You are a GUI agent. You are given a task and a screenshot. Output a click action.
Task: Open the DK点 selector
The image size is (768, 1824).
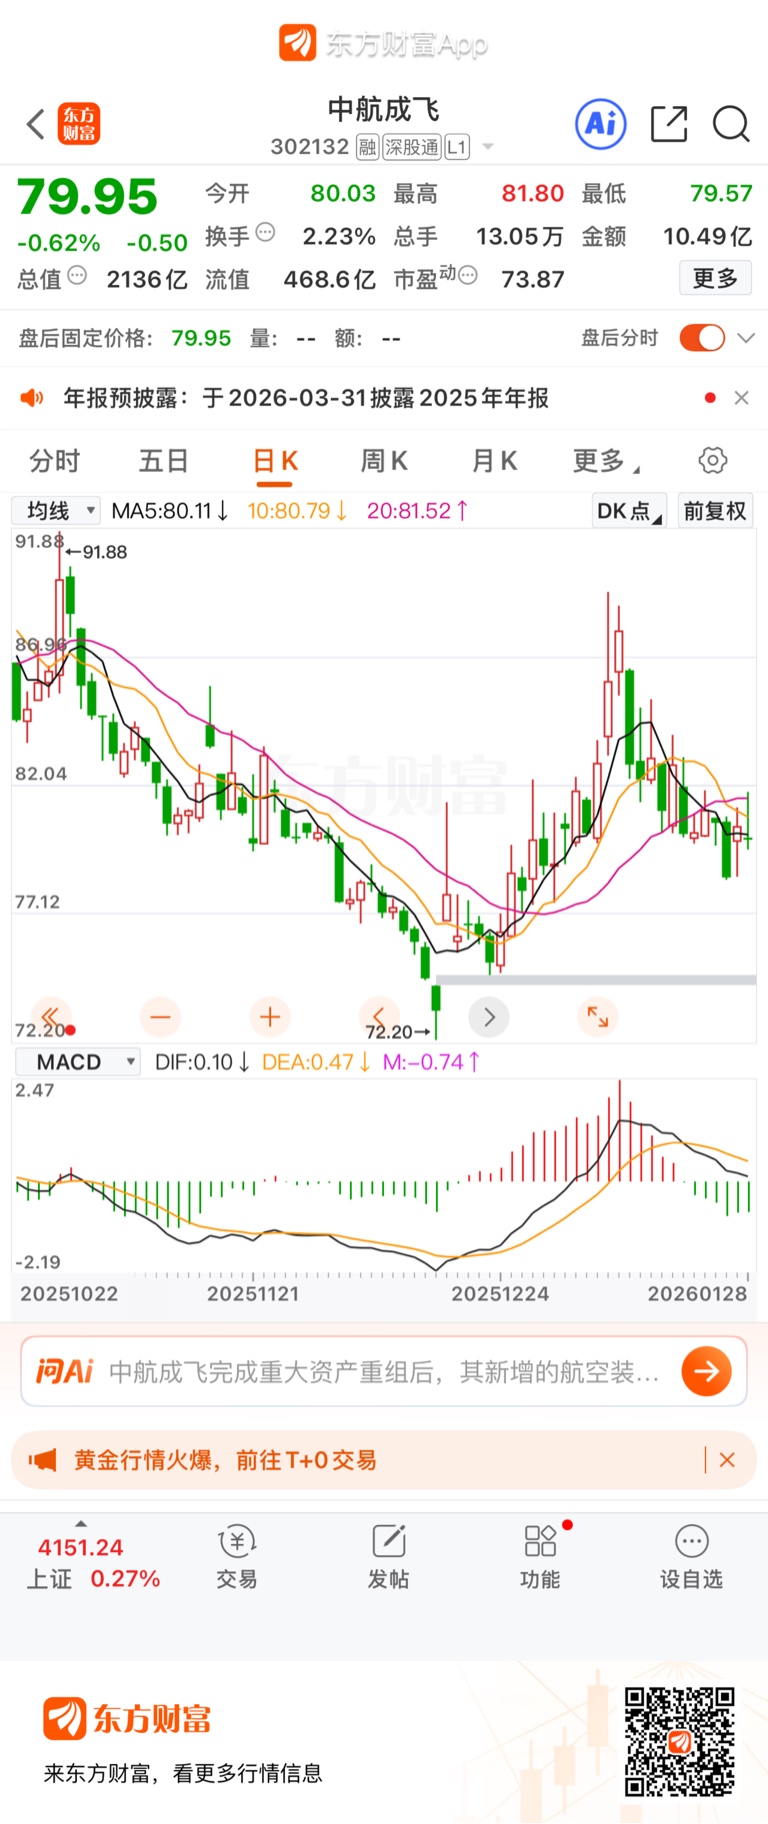[x=629, y=511]
